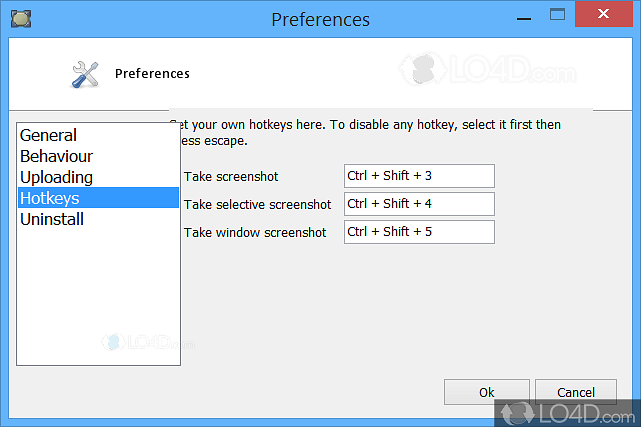Image resolution: width=641 pixels, height=427 pixels.
Task: Select Behaviour in the category list
Action: pyautogui.click(x=98, y=156)
